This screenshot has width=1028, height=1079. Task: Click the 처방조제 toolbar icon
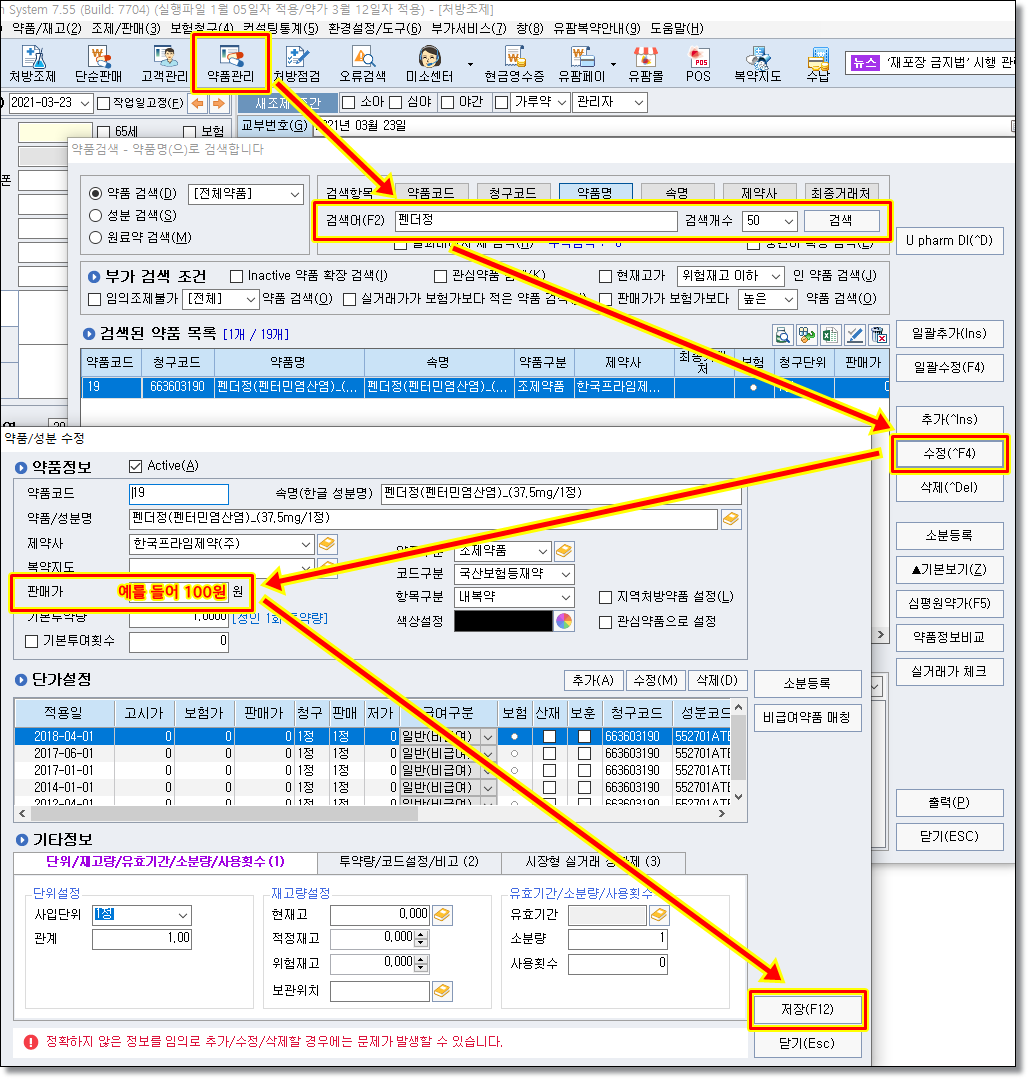(x=34, y=62)
